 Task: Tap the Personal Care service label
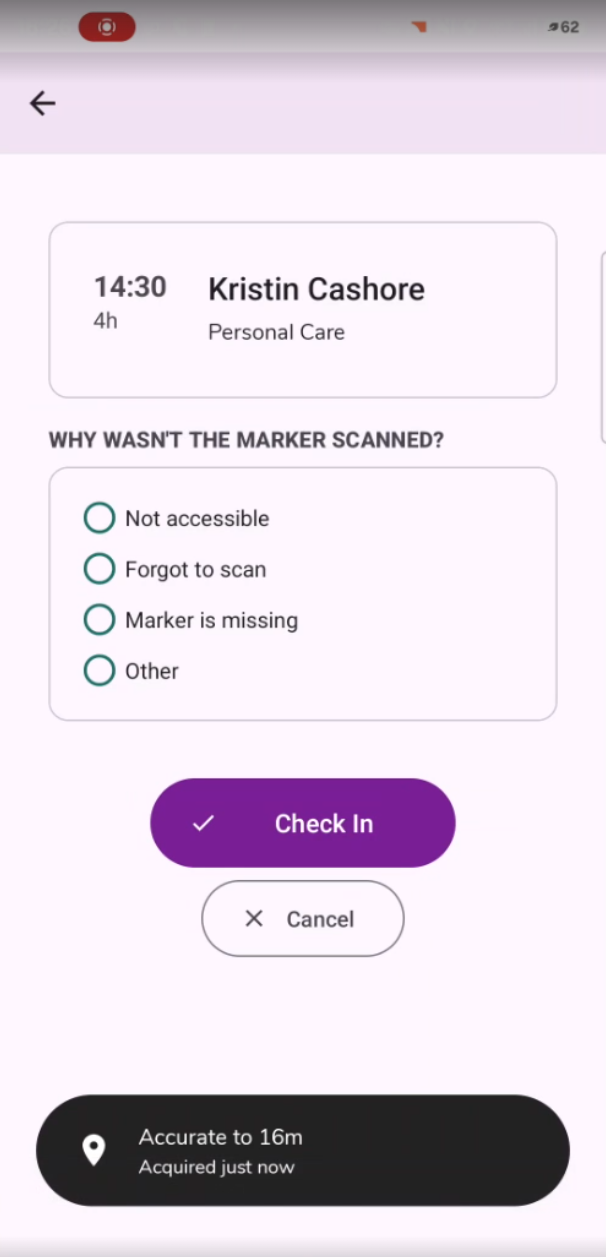276,332
